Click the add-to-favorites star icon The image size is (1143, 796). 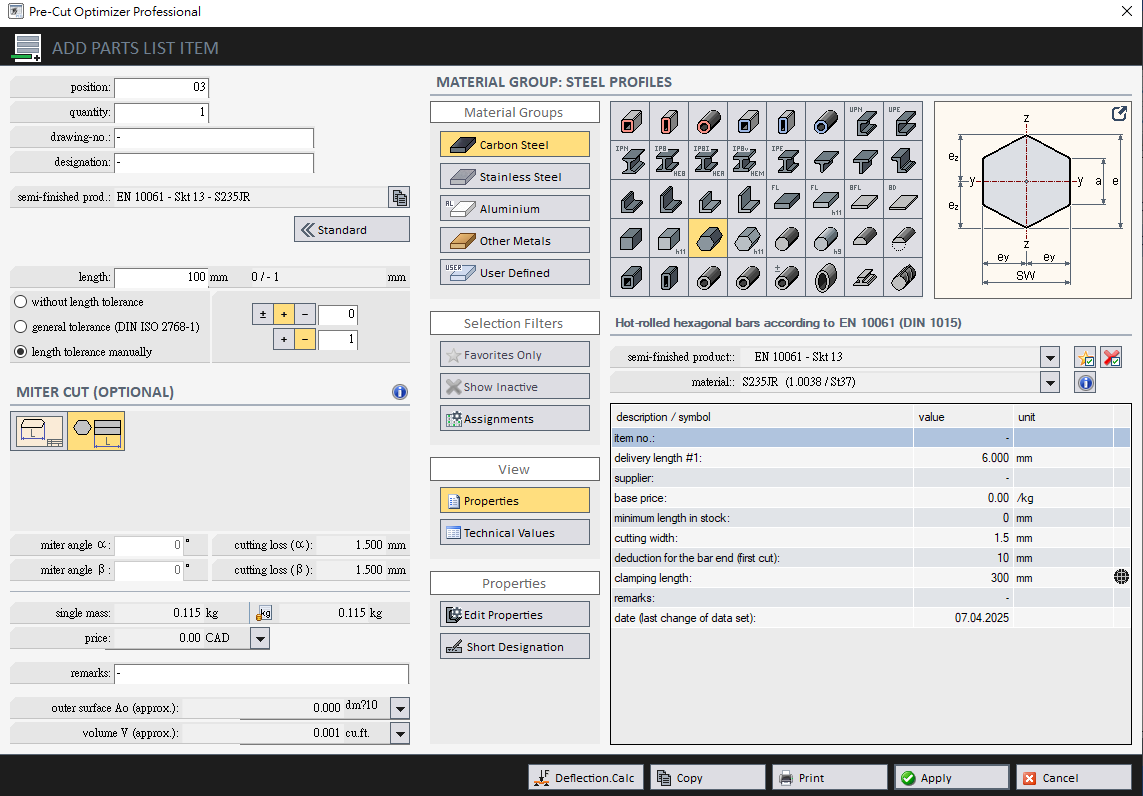coord(1085,358)
